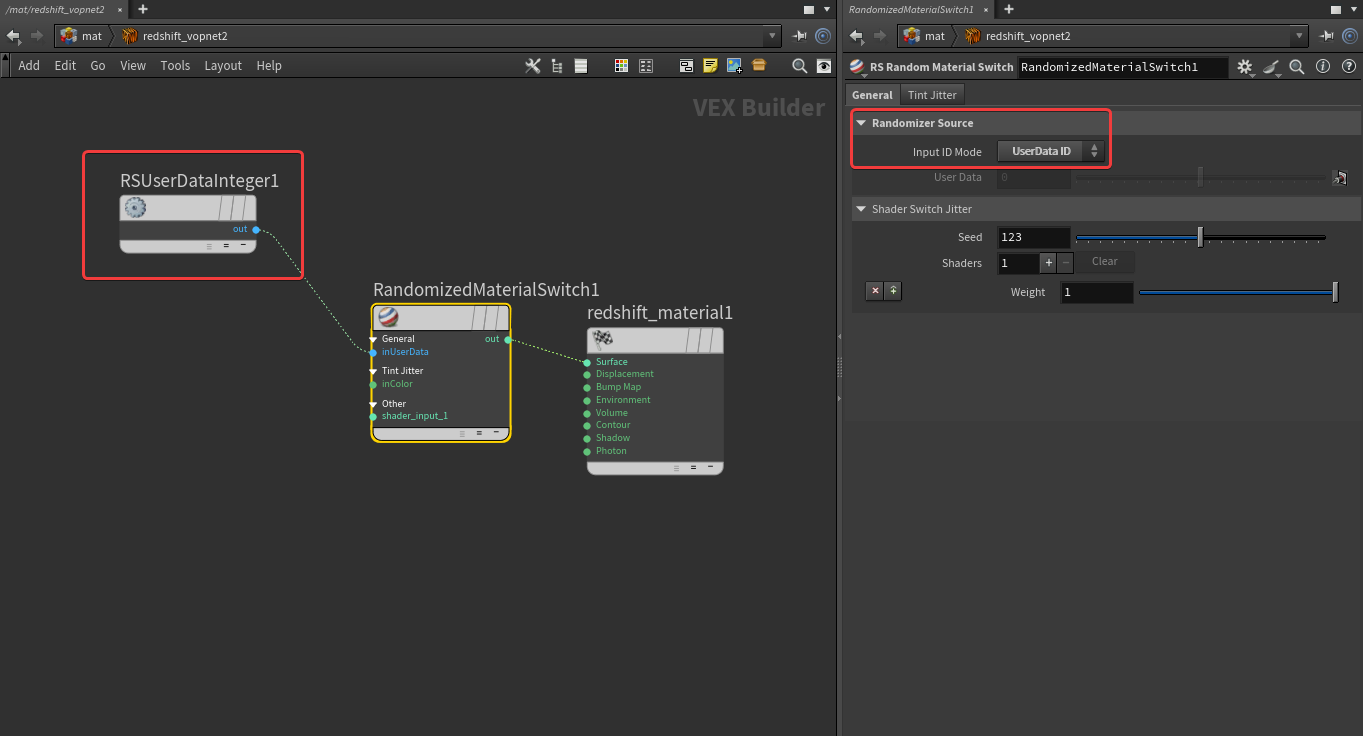Add a shader with the plus button
The height and width of the screenshot is (736, 1363).
coord(1048,262)
